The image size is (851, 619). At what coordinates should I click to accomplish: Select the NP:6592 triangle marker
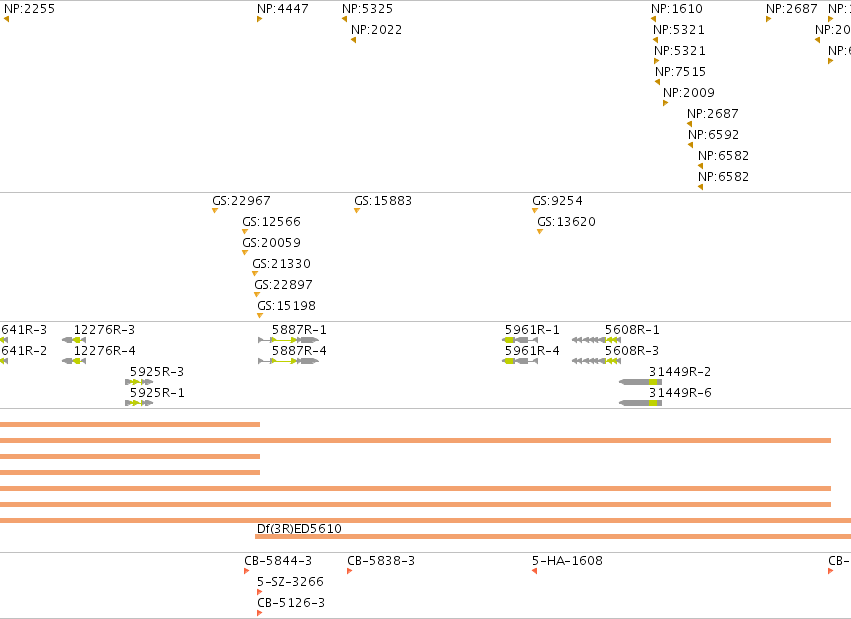(690, 145)
